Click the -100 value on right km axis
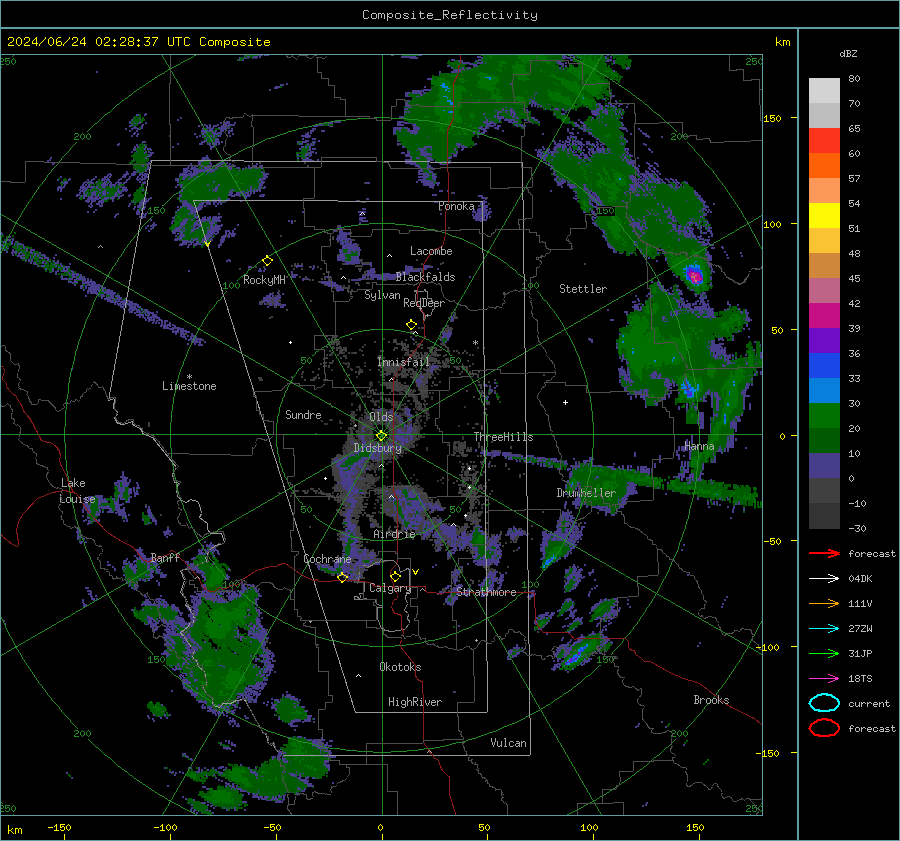Image resolution: width=900 pixels, height=841 pixels. (767, 647)
